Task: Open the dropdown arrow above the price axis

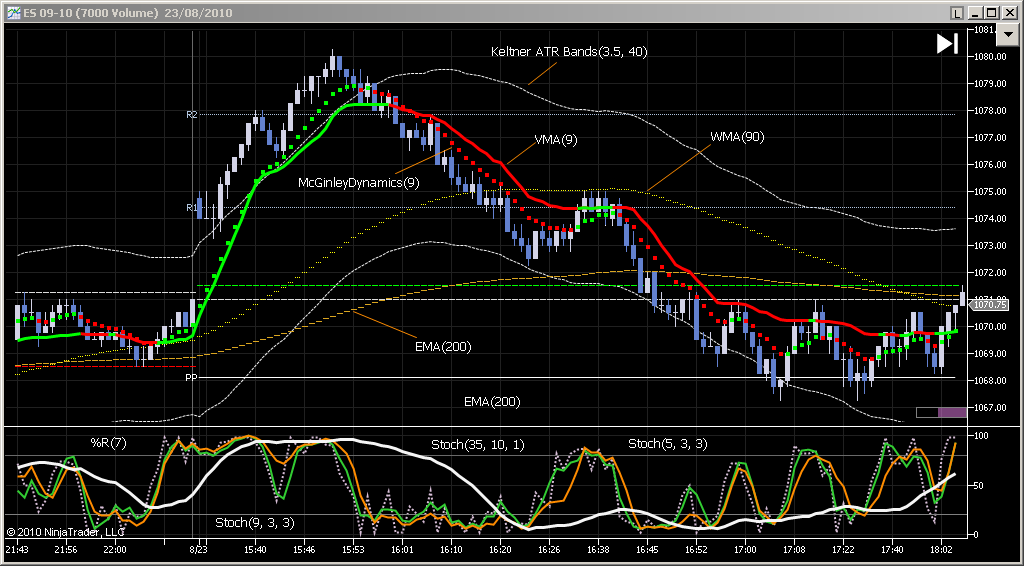Action: (1006, 37)
